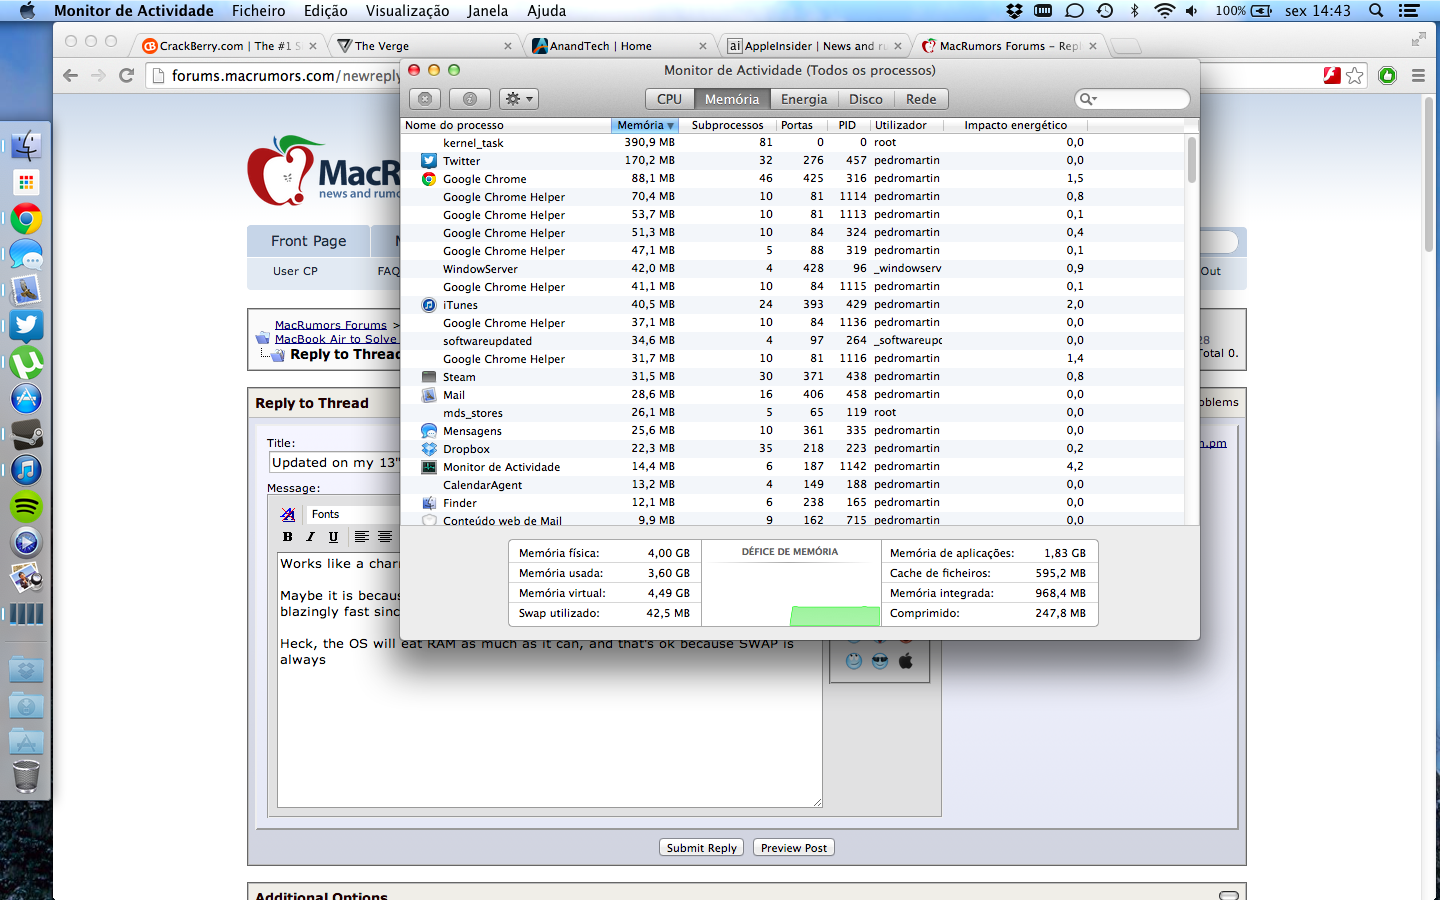Click the Wi-Fi menu bar icon

pyautogui.click(x=1164, y=11)
